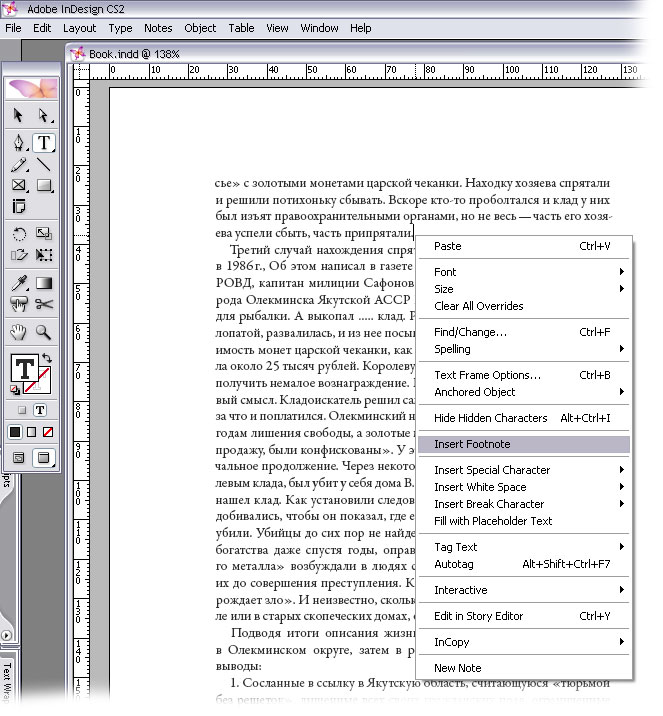This screenshot has width=663, height=716.
Task: Click the swap fill and stroke arrow
Action: point(47,358)
